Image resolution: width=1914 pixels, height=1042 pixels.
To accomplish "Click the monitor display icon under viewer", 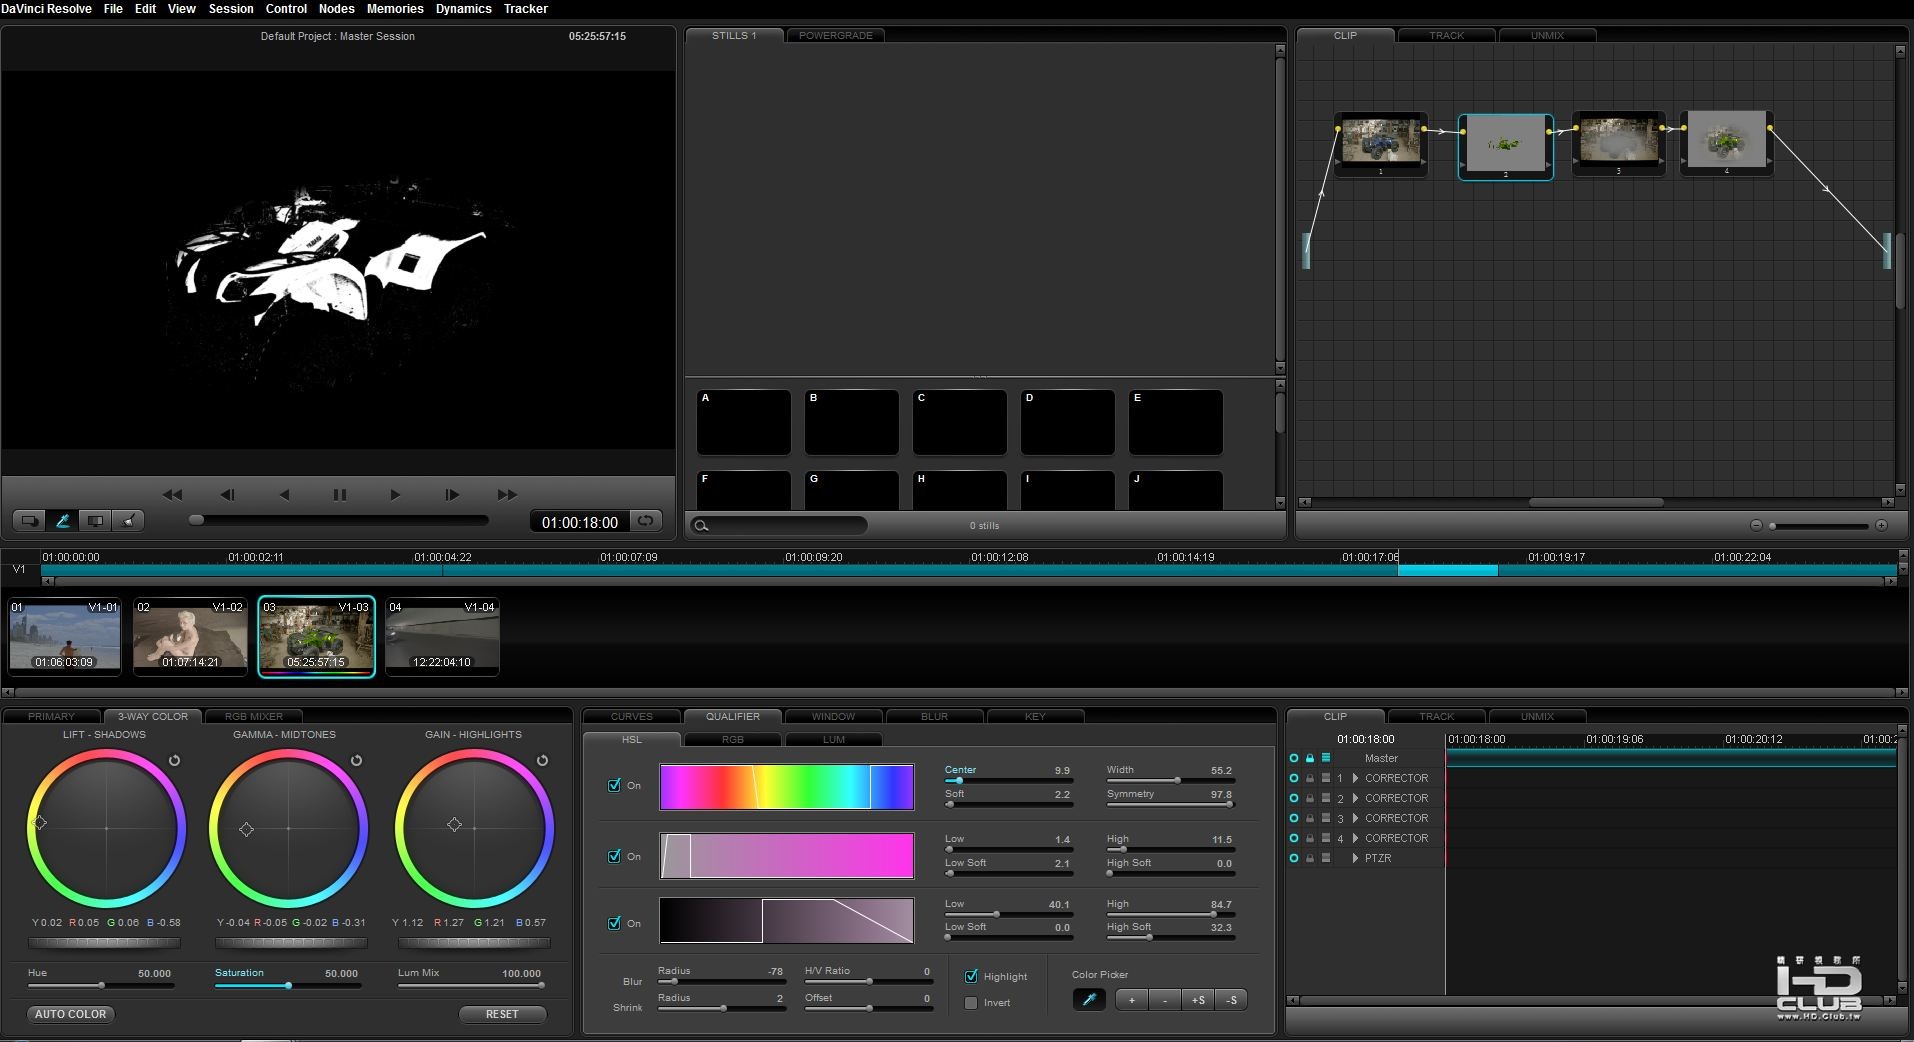I will click(95, 521).
